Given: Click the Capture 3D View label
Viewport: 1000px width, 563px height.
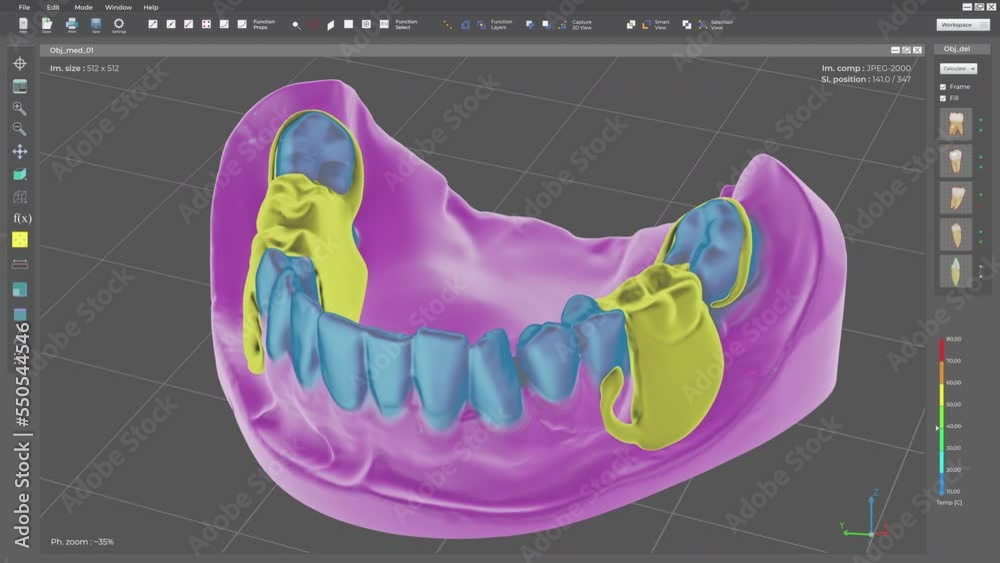Looking at the screenshot, I should point(582,25).
